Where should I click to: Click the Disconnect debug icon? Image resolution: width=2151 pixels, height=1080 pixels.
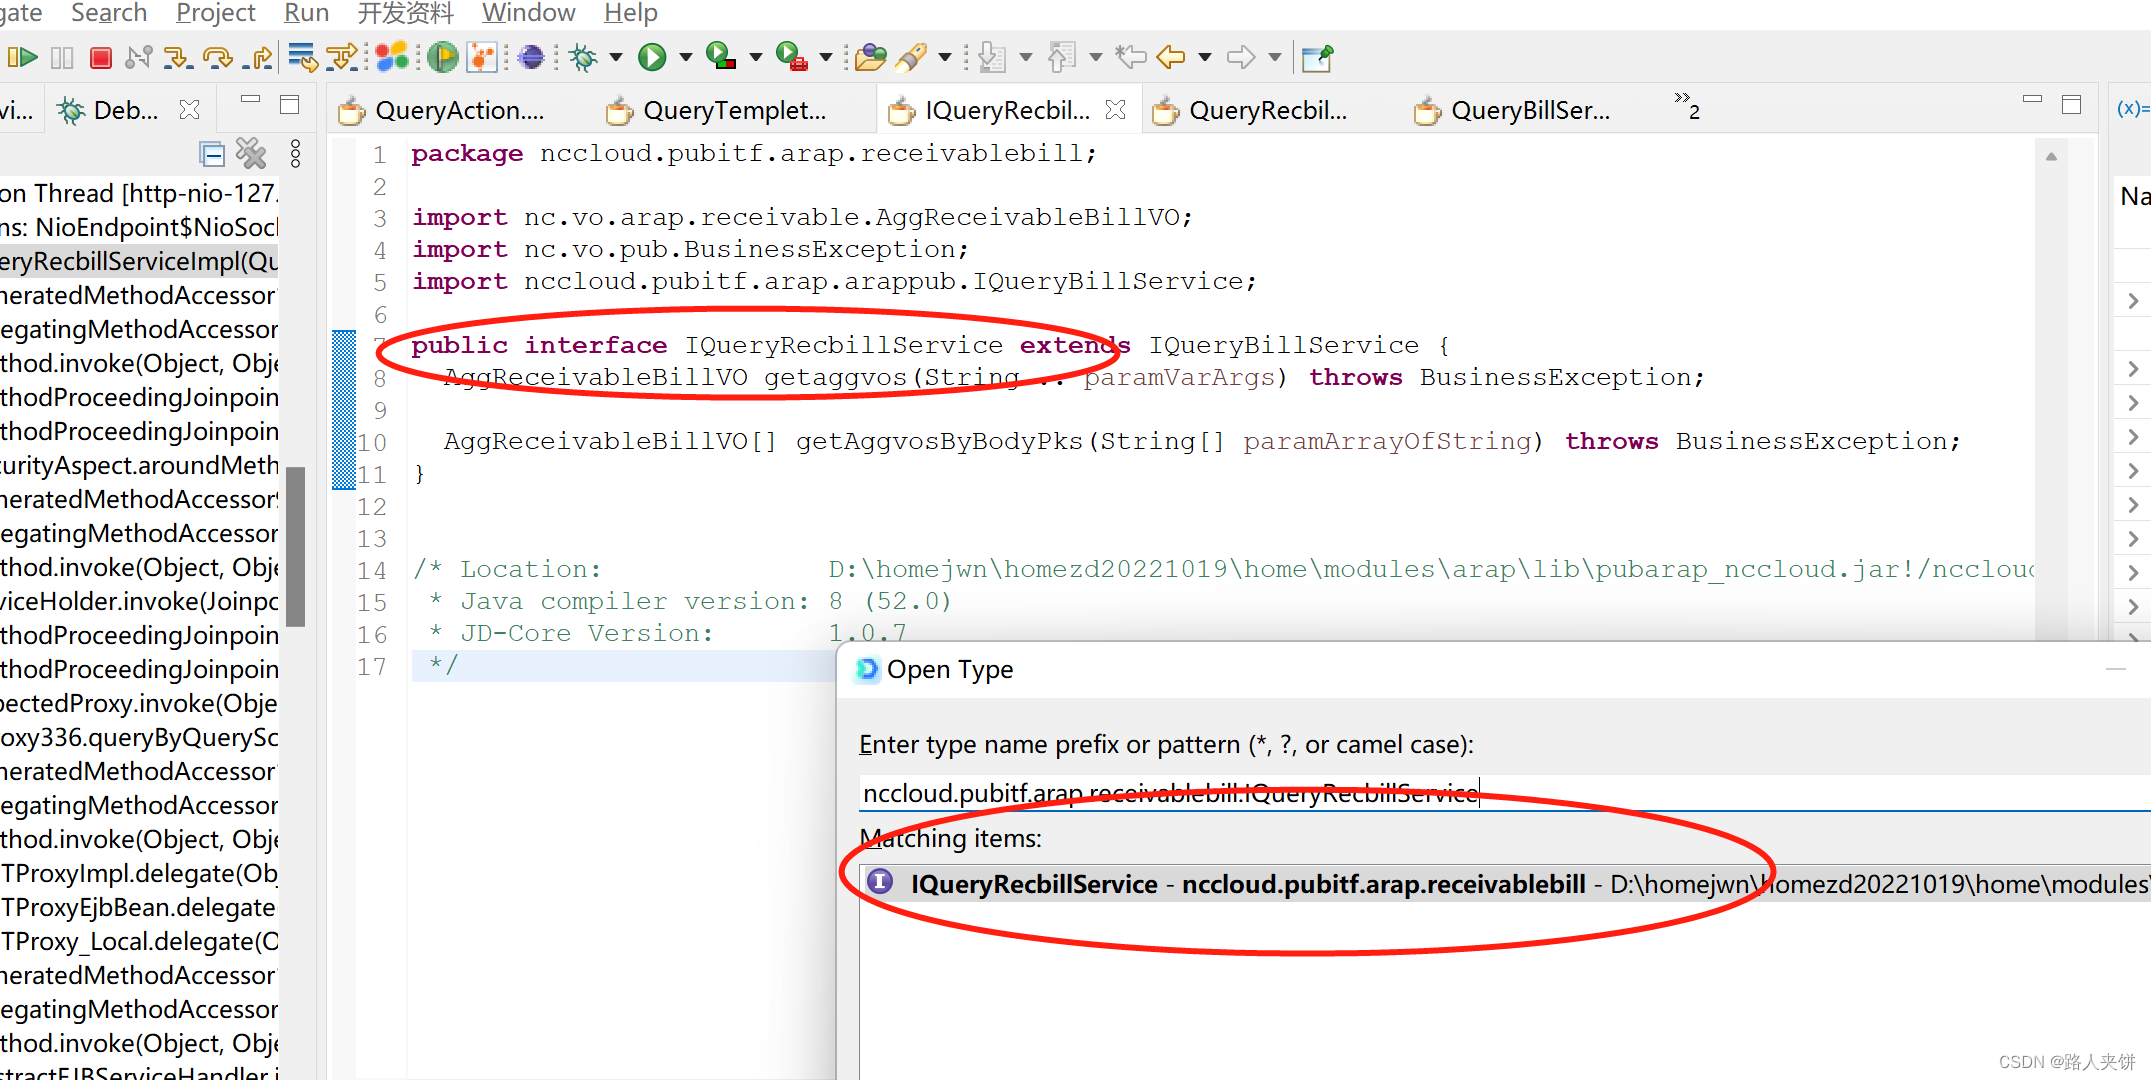138,57
